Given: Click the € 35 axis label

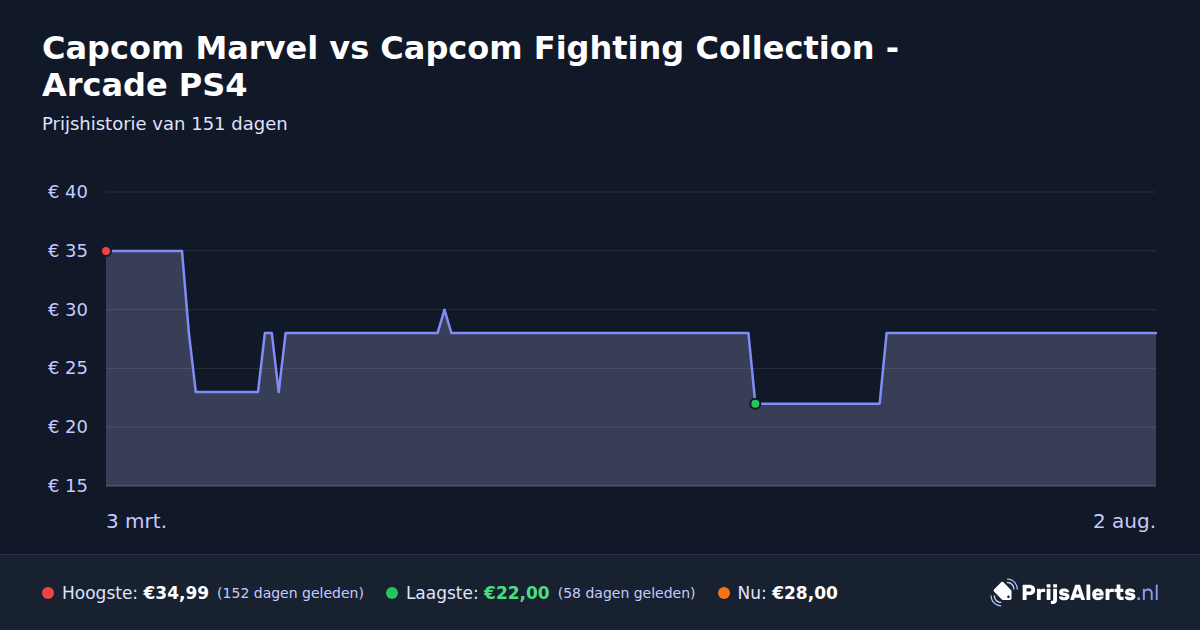Looking at the screenshot, I should [68, 251].
